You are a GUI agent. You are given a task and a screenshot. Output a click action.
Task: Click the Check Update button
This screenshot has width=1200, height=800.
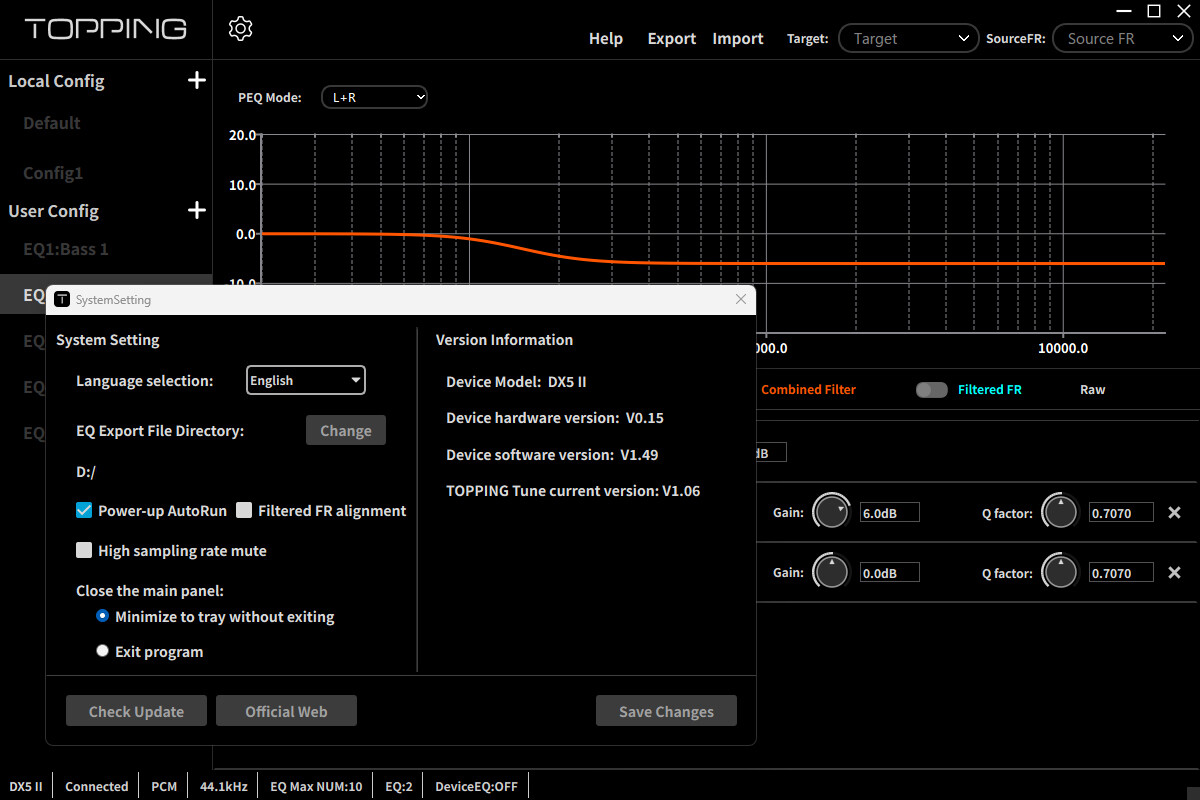(136, 711)
